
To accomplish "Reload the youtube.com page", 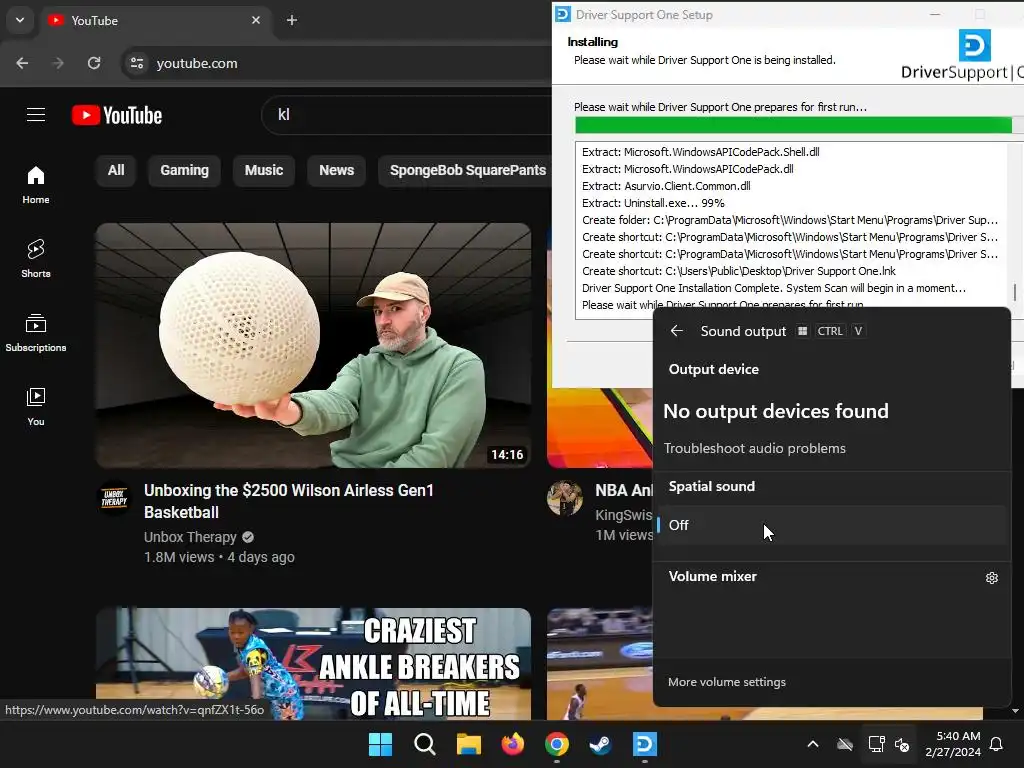I will (x=94, y=63).
